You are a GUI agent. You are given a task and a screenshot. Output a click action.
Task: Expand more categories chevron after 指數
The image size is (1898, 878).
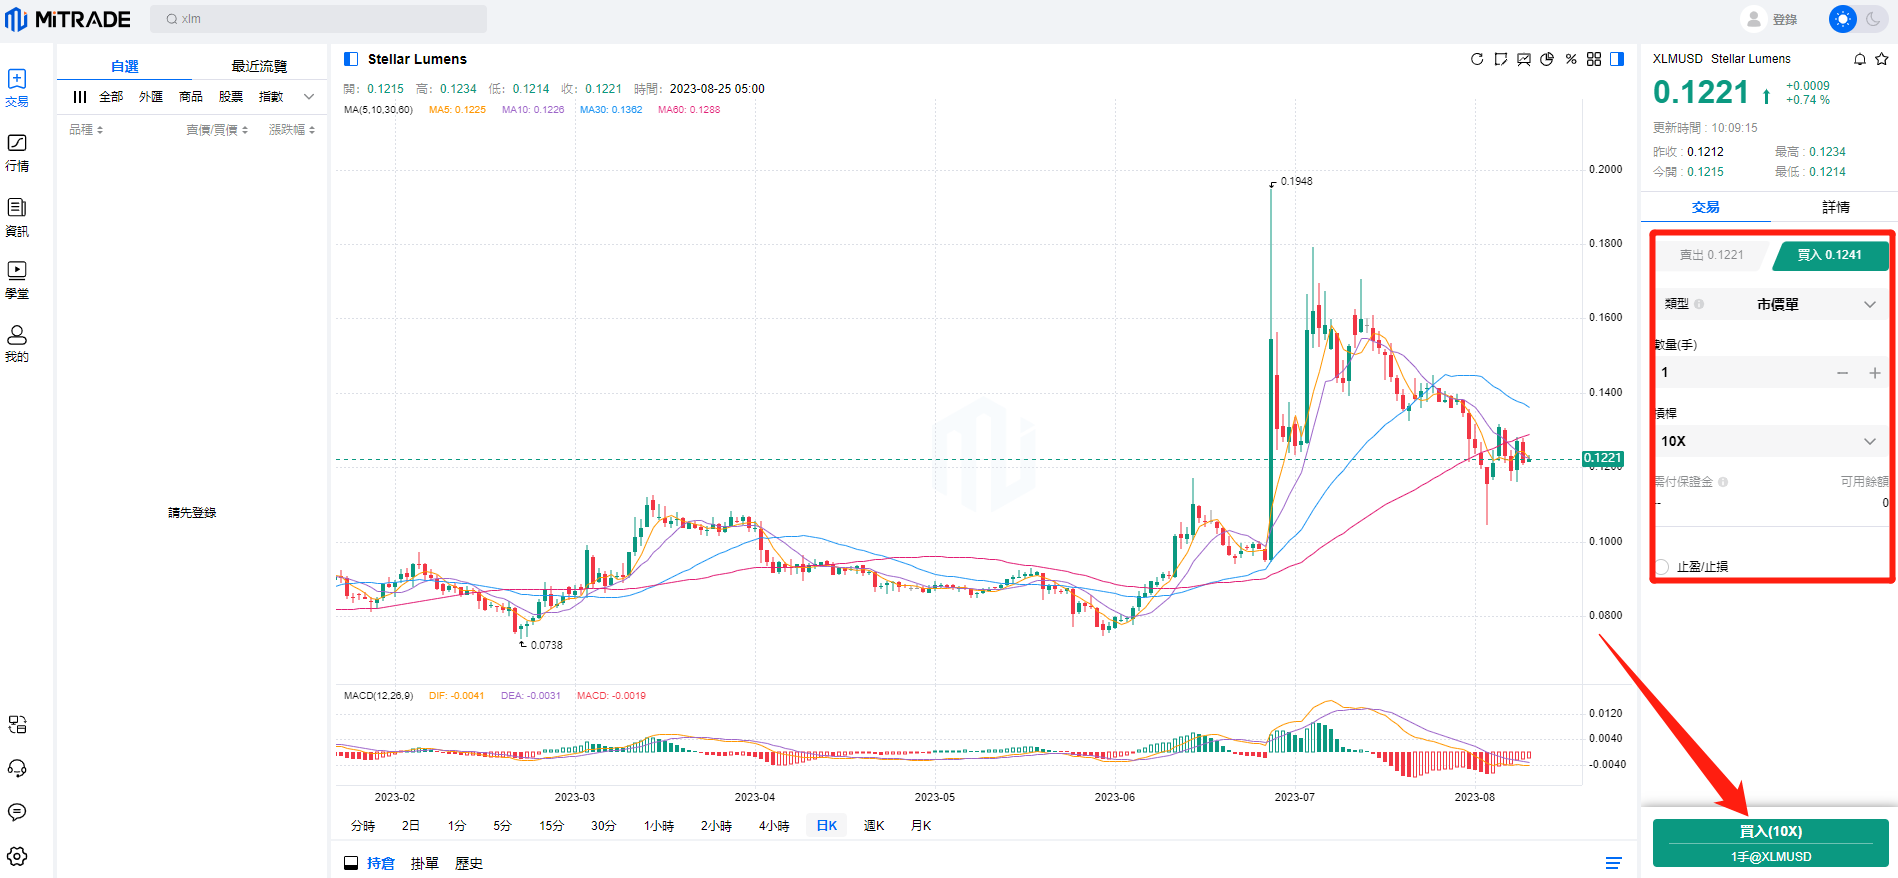pyautogui.click(x=309, y=97)
